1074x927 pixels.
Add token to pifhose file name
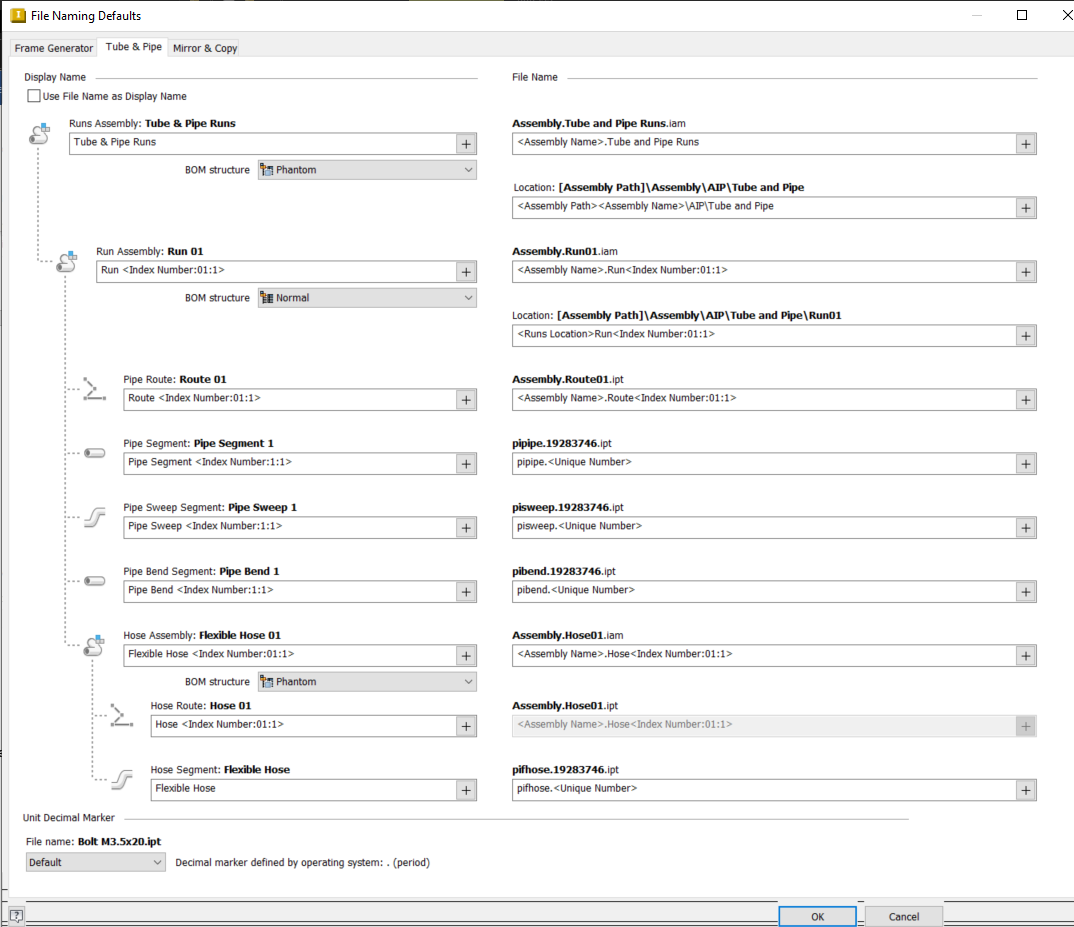coord(1025,791)
